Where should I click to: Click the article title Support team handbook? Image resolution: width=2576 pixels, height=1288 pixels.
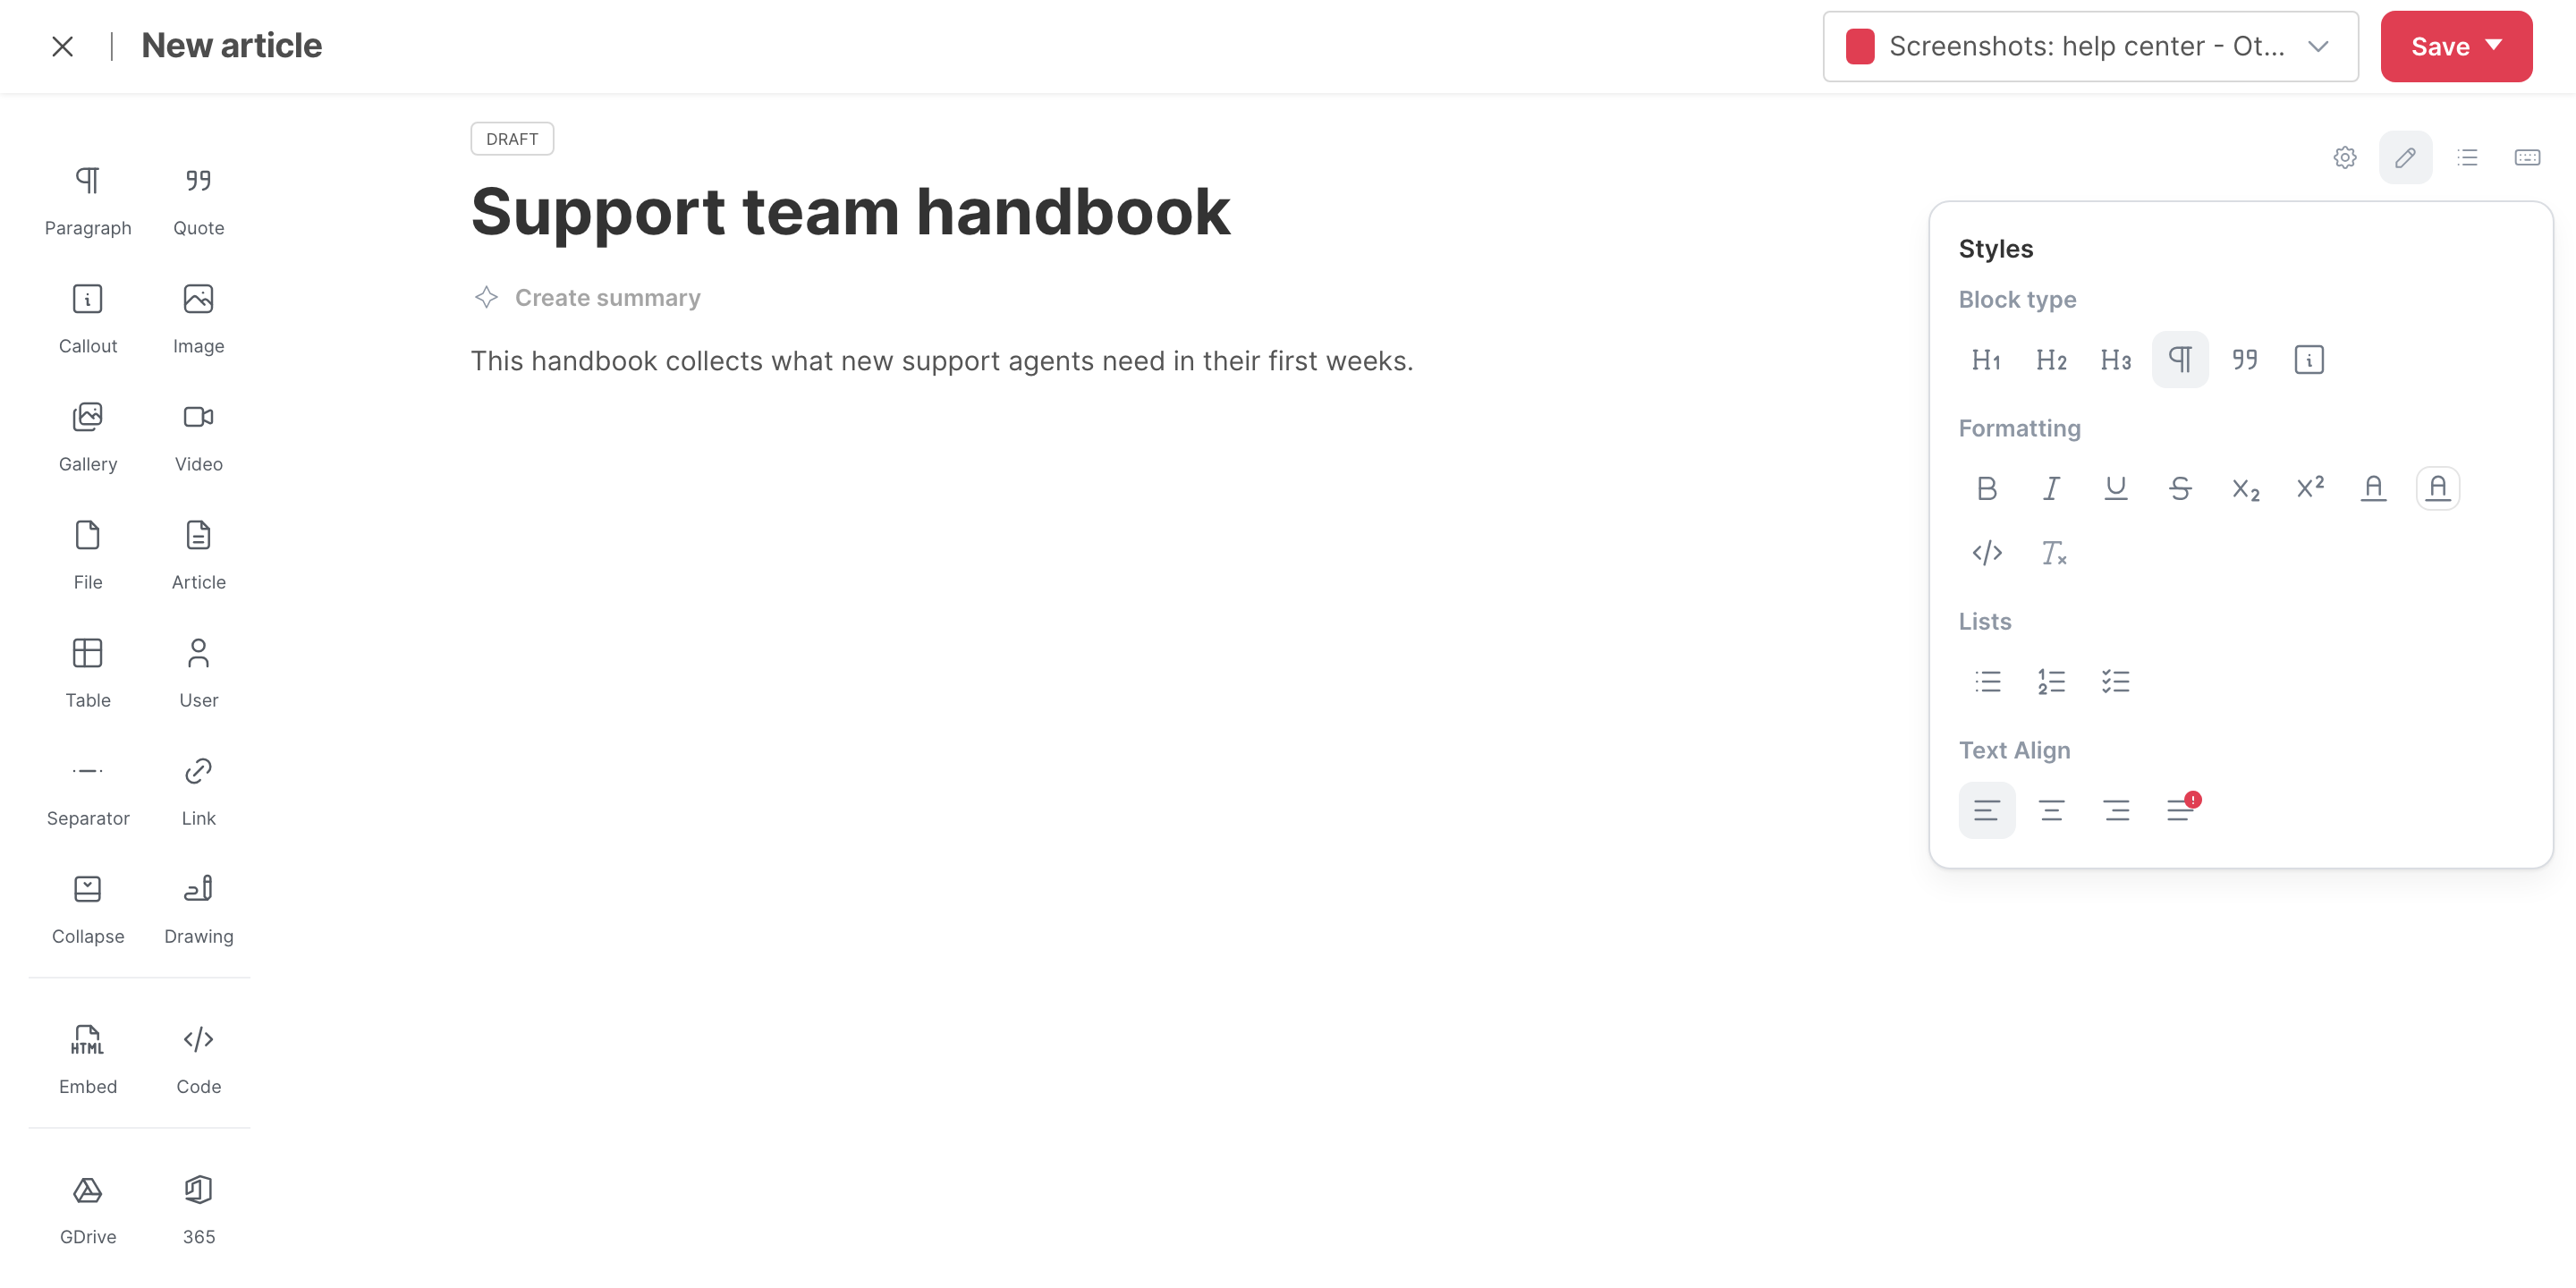(851, 212)
